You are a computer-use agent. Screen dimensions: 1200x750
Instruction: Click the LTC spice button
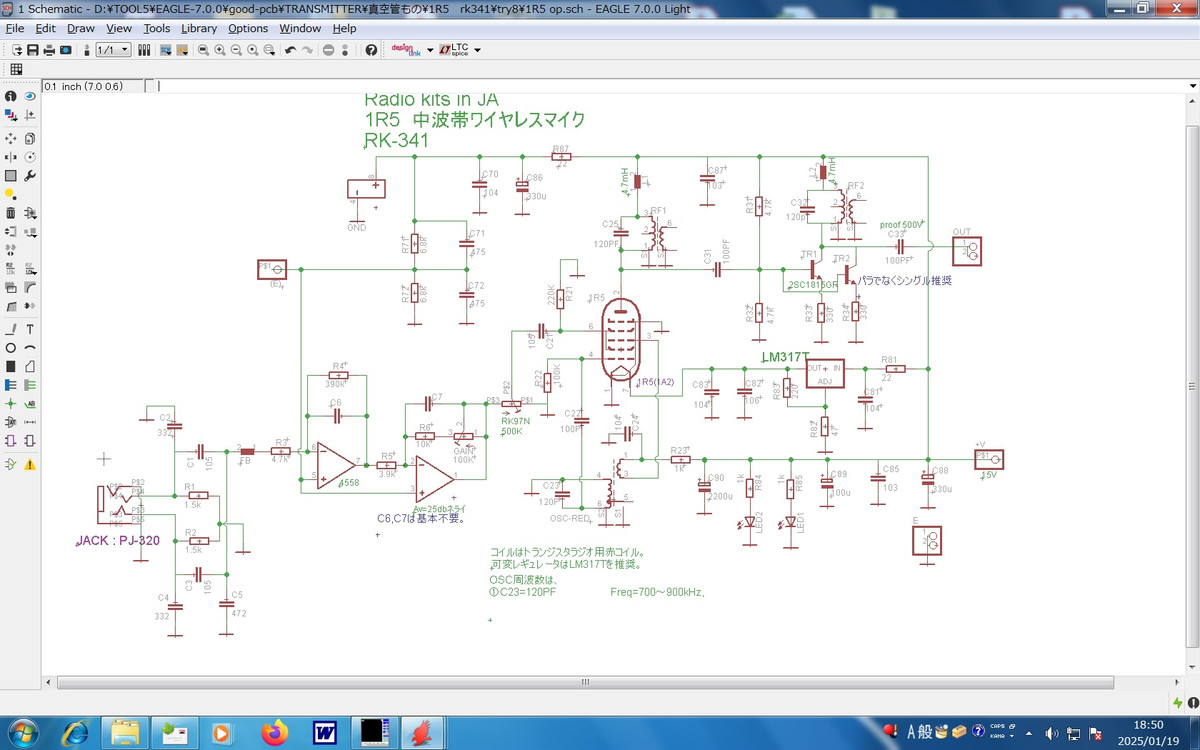(x=455, y=50)
